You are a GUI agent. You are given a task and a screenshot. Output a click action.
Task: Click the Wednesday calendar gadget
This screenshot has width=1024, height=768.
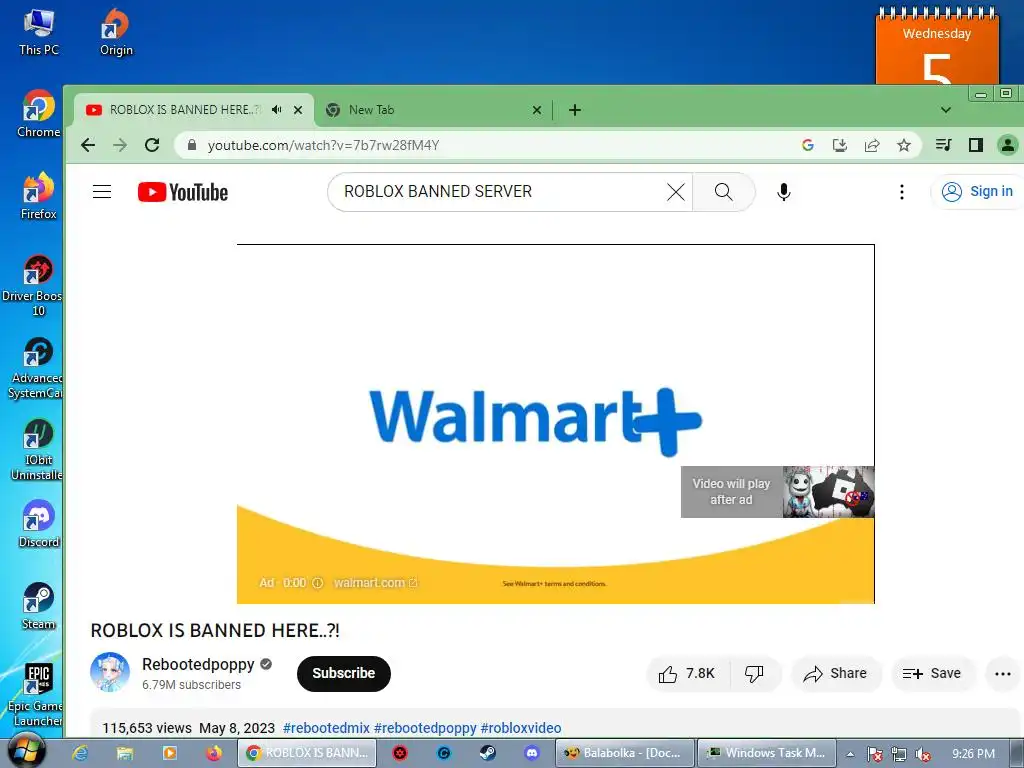[937, 47]
